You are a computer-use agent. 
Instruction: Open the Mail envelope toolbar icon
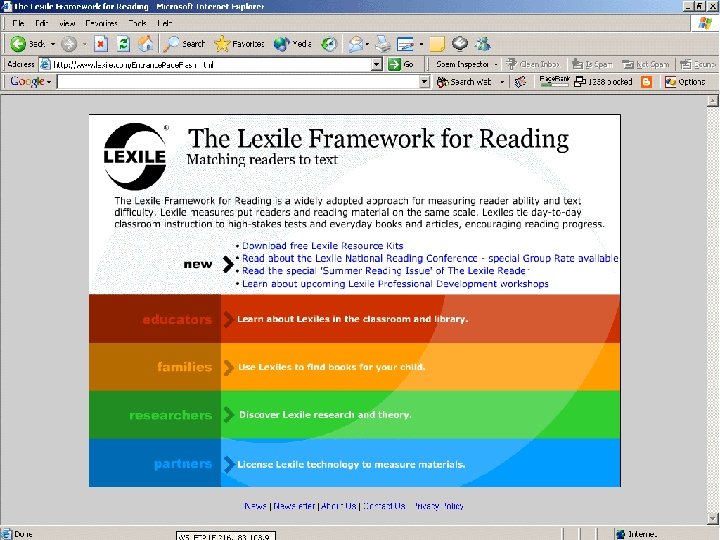(355, 44)
